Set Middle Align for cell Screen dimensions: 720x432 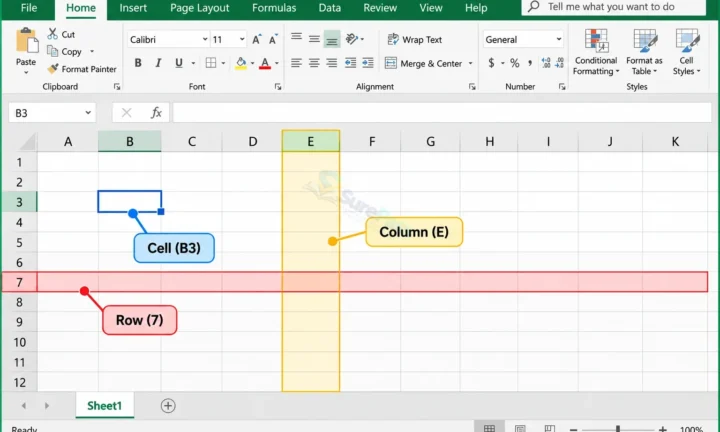(314, 39)
